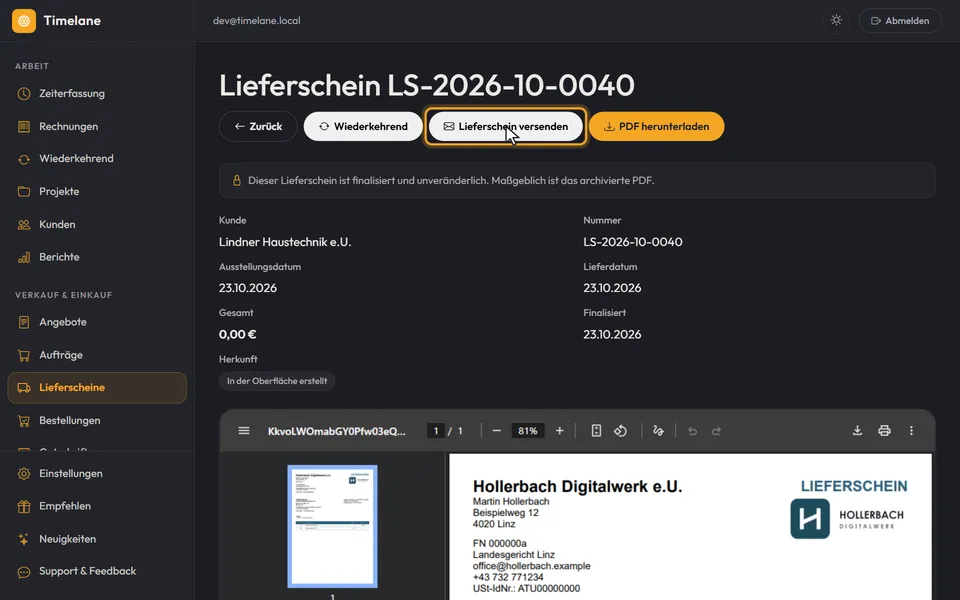Open Projekte in the sidebar
The width and height of the screenshot is (960, 600).
97,192
